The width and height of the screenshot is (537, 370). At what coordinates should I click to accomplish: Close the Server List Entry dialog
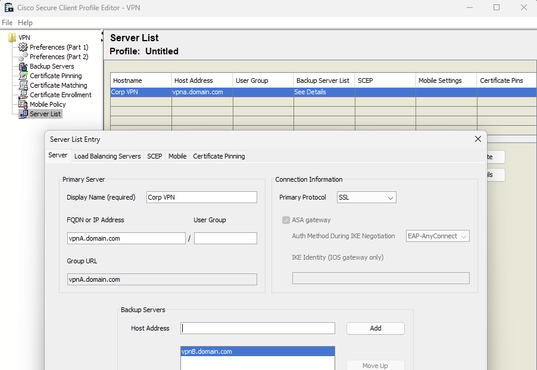478,139
